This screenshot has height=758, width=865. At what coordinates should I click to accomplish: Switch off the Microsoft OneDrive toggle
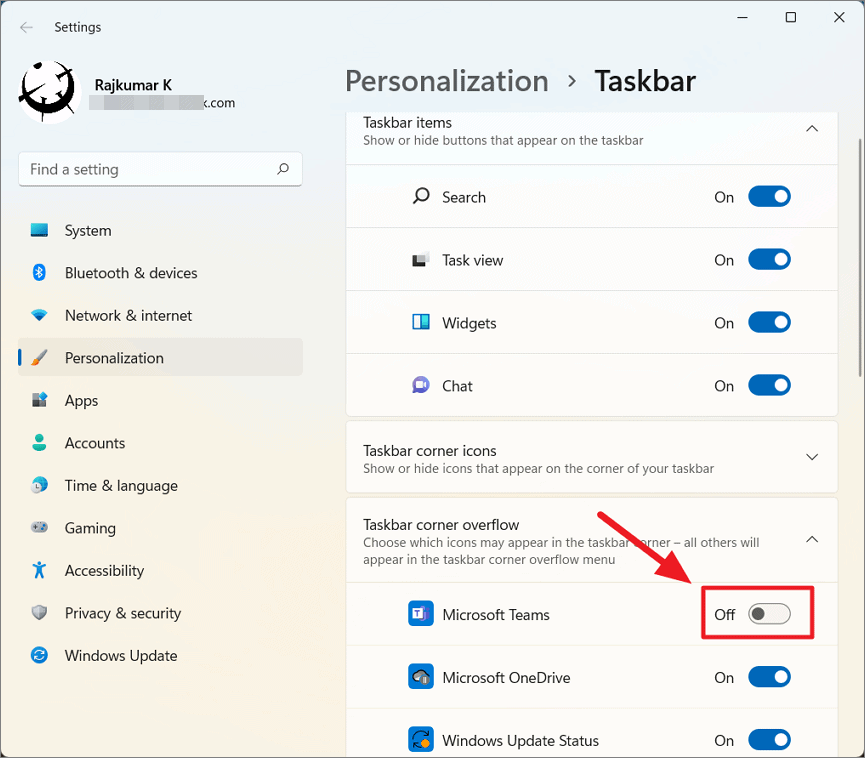coord(769,677)
